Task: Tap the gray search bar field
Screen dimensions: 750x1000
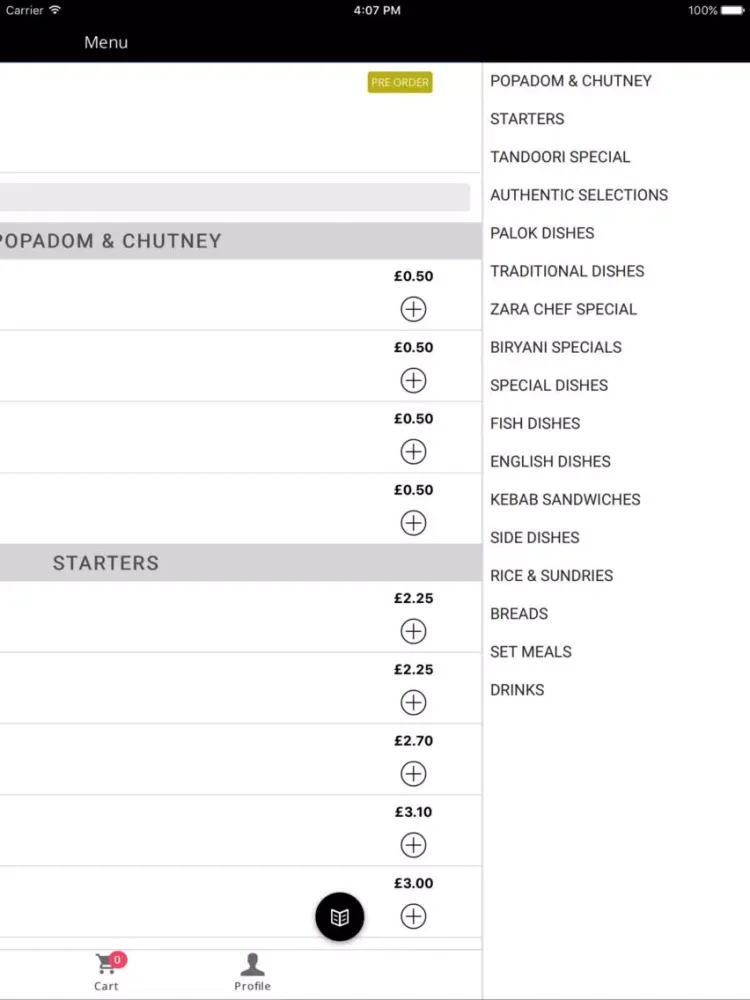Action: (x=235, y=197)
